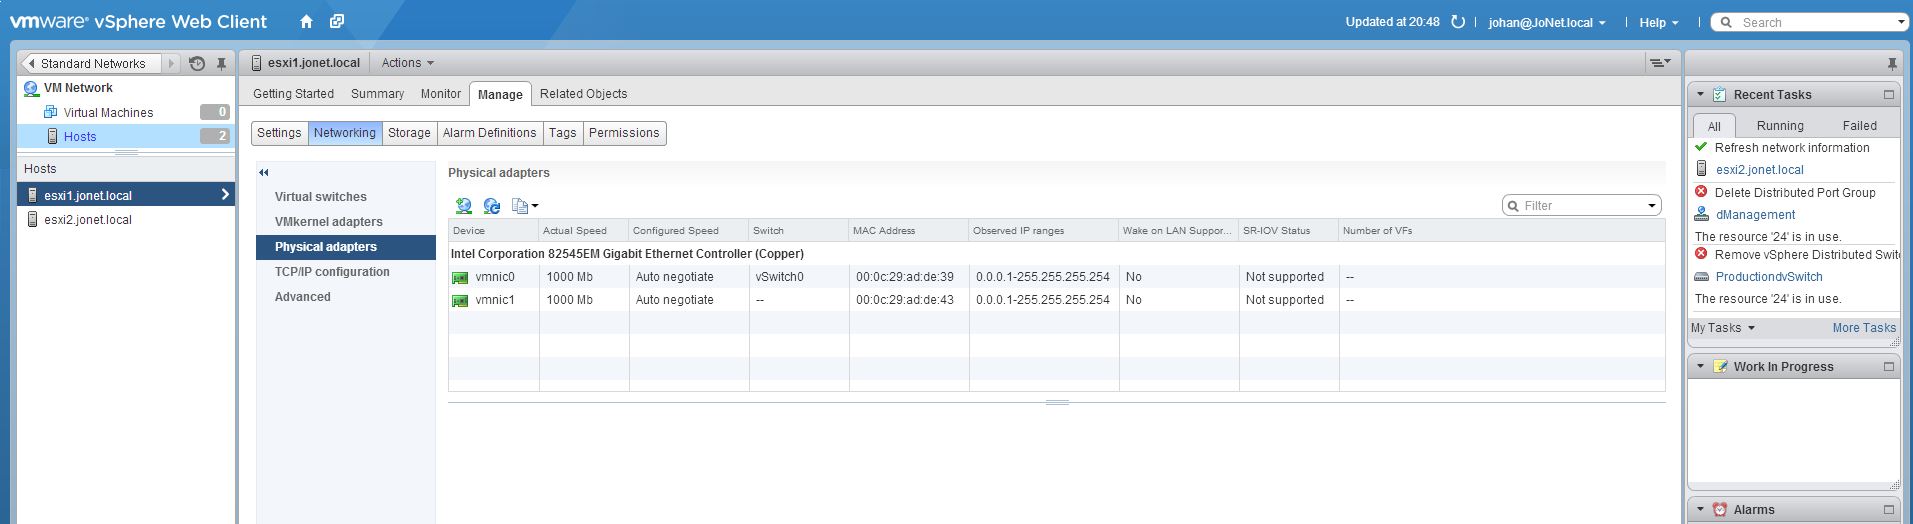Open the Actions dropdown menu
Screen dimensions: 1913x524
click(408, 62)
